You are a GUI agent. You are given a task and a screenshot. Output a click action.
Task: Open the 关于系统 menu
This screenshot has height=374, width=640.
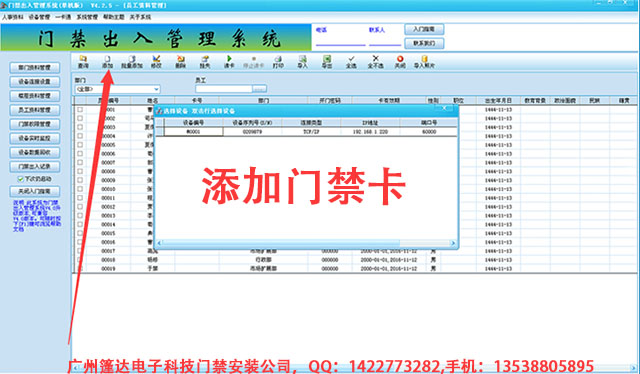point(140,17)
